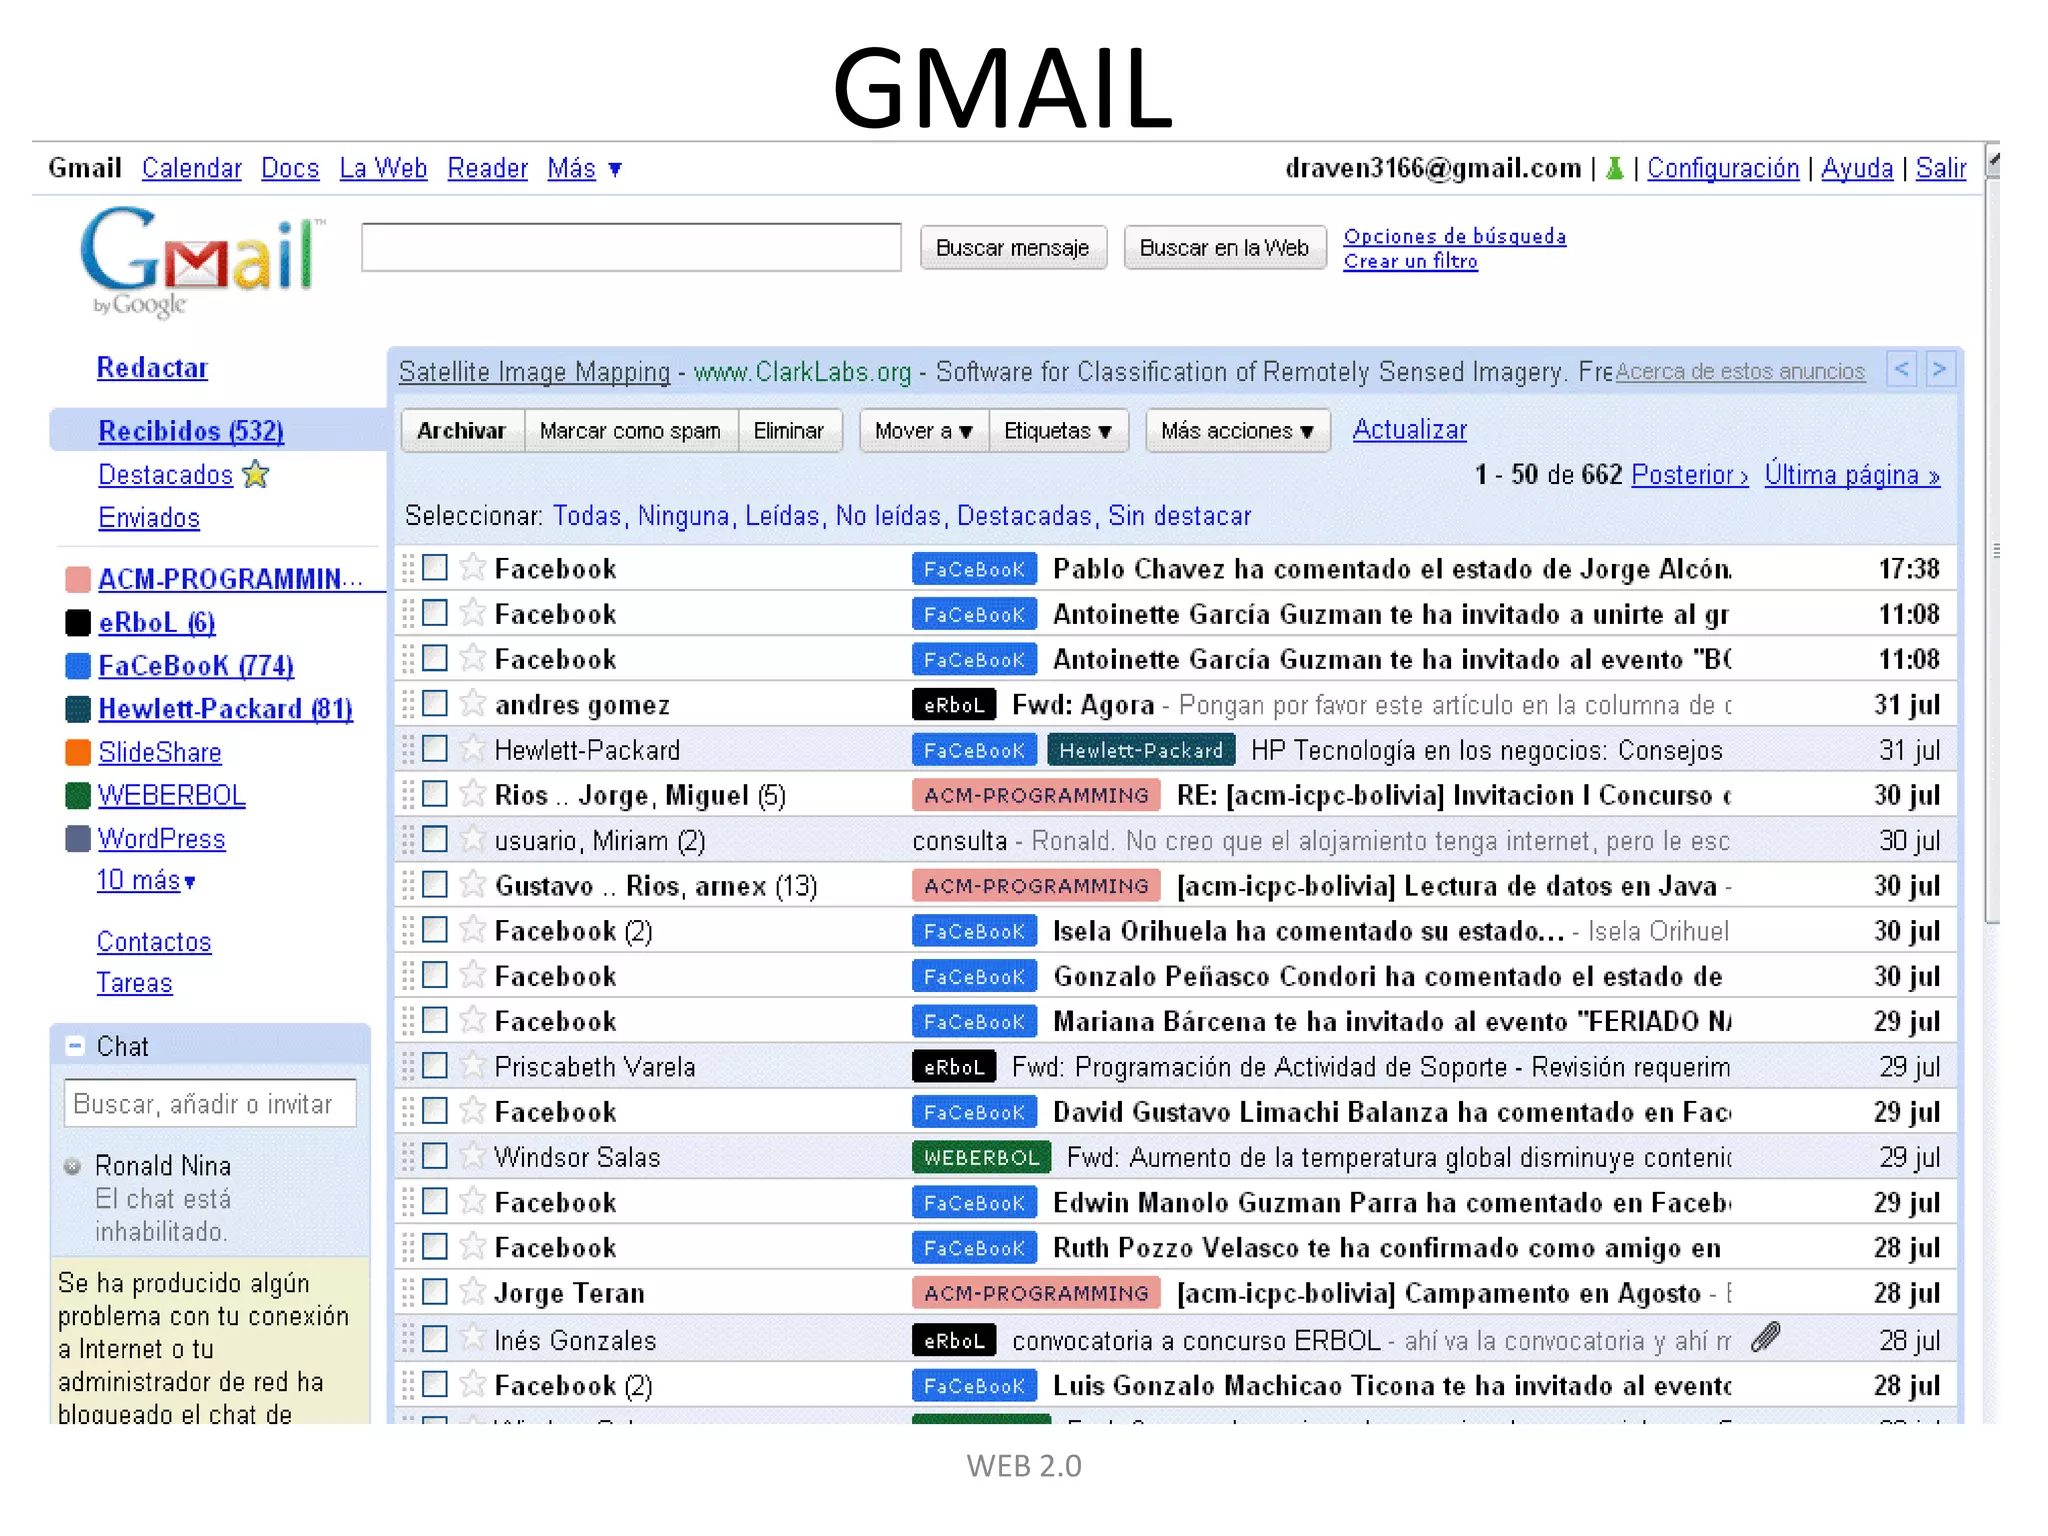Check the Pablo Chavez Facebook message checkbox
Screen dimensions: 2048x1536
pos(435,568)
